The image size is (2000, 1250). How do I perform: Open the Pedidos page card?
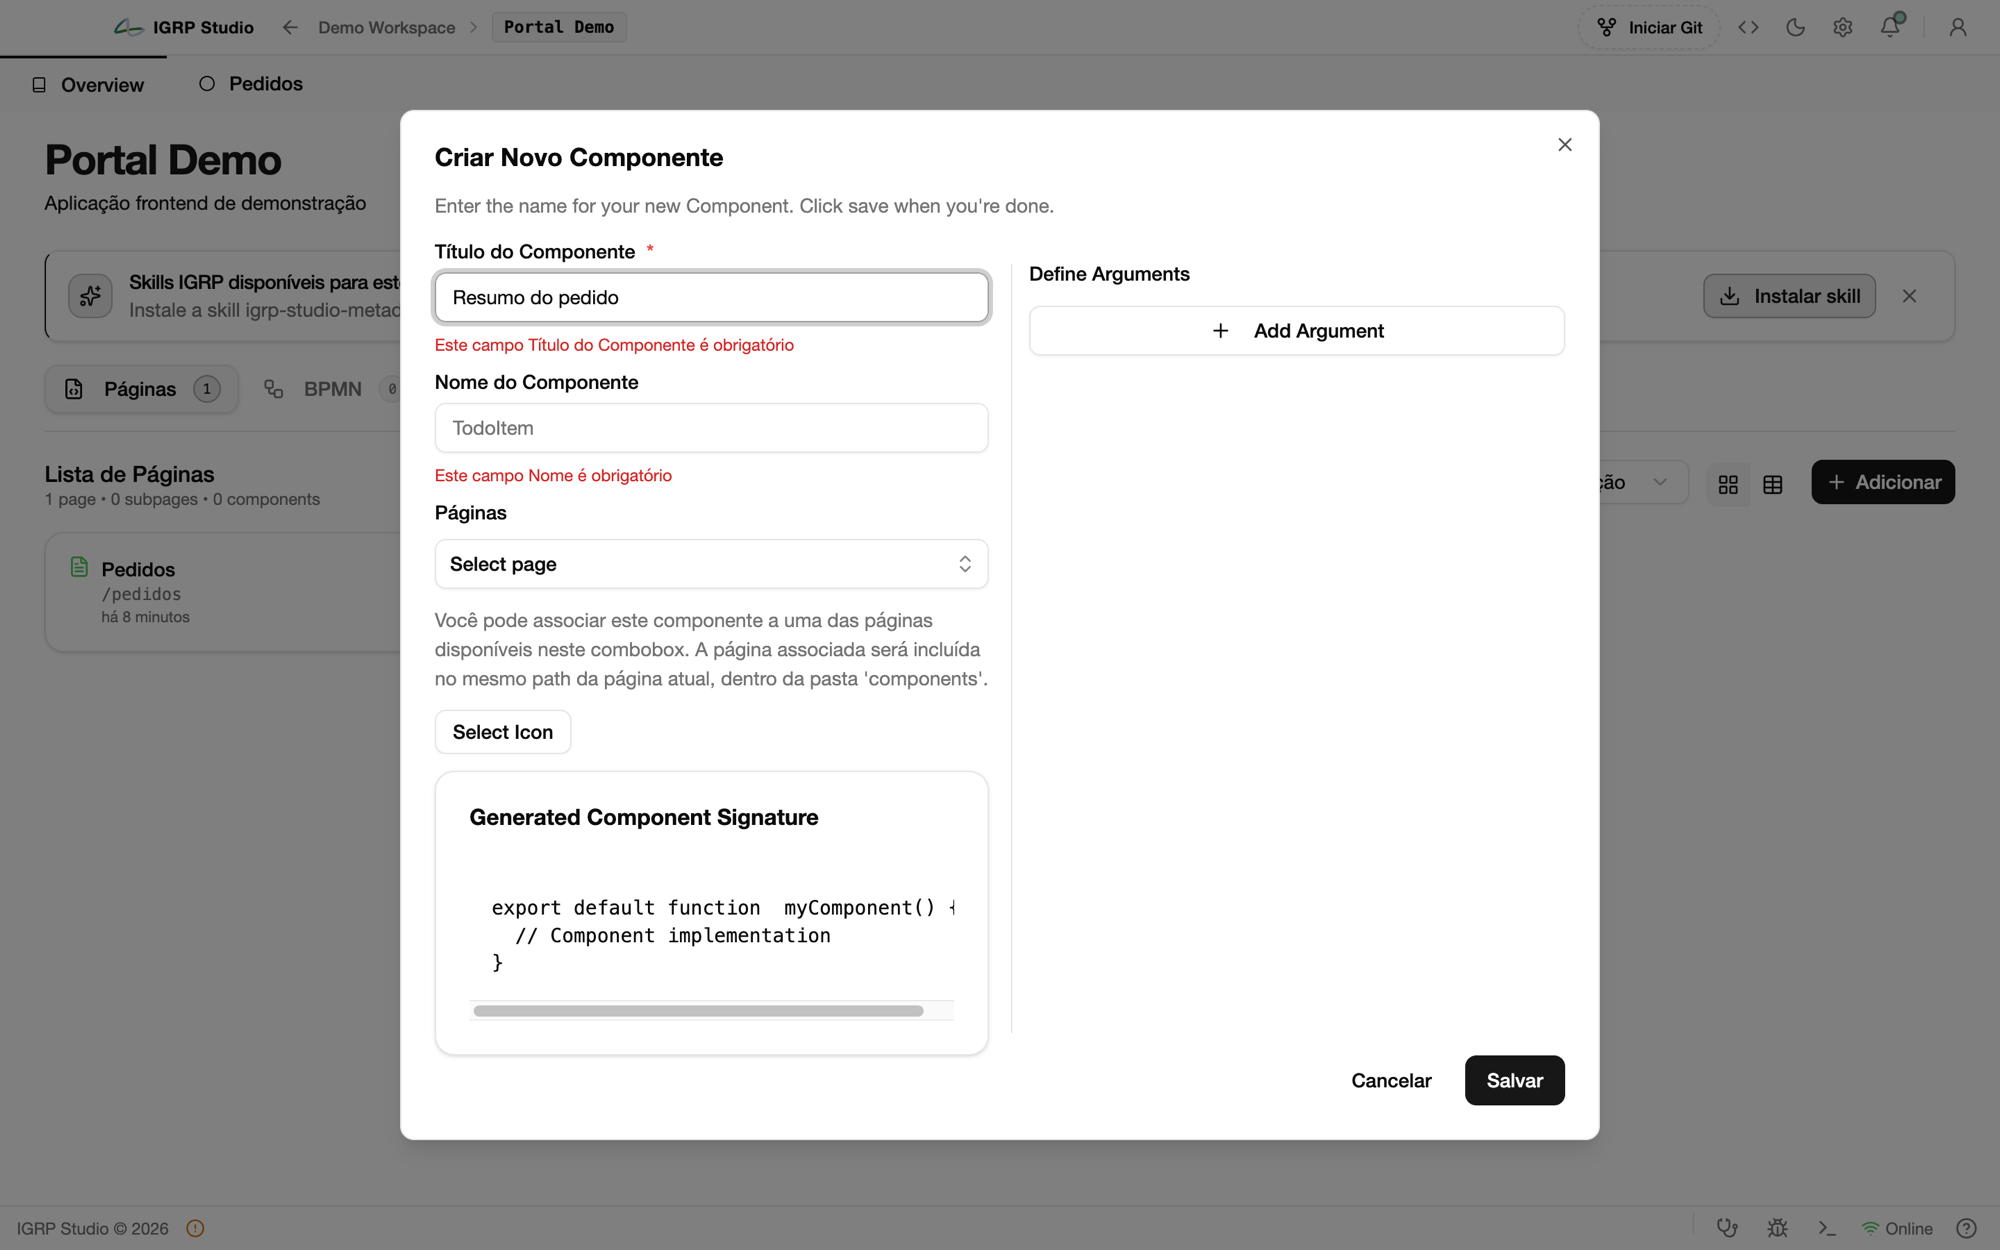tap(223, 592)
